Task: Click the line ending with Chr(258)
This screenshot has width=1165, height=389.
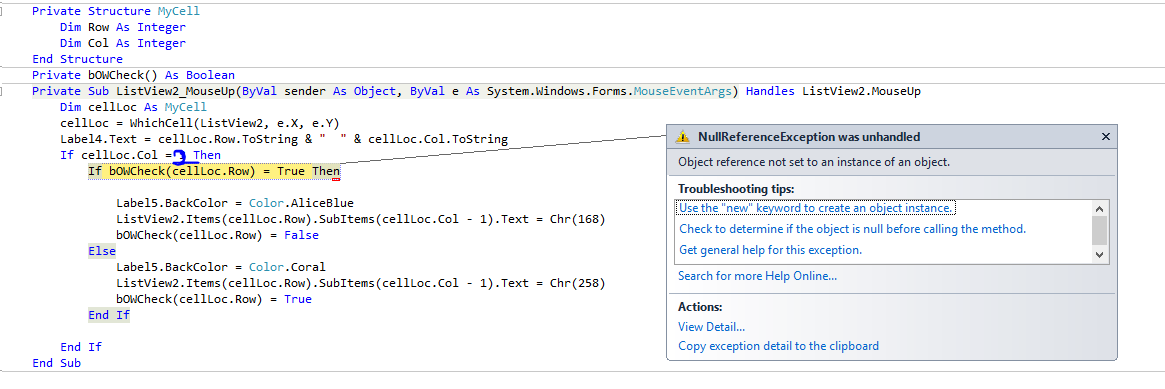Action: tap(361, 284)
